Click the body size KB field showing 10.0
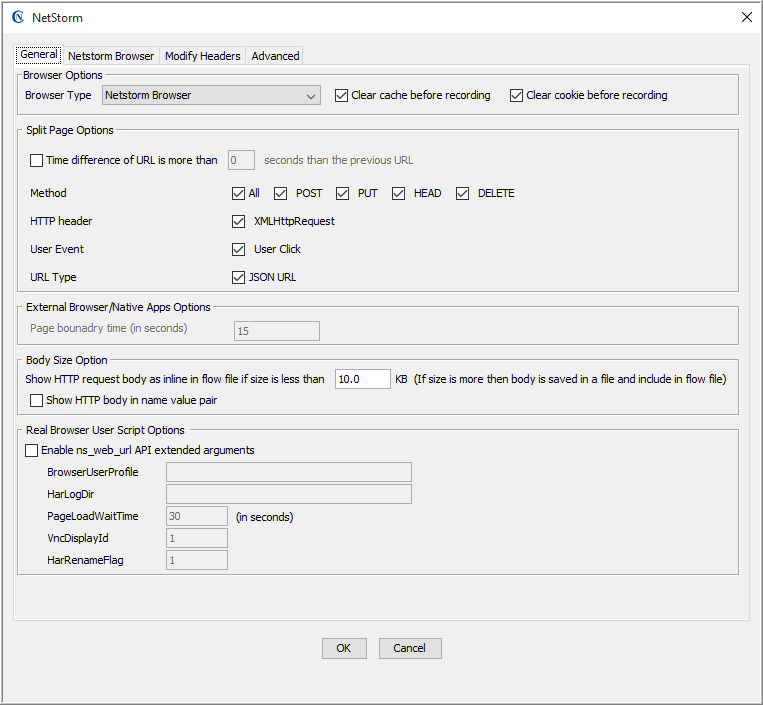This screenshot has width=763, height=705. tap(363, 379)
